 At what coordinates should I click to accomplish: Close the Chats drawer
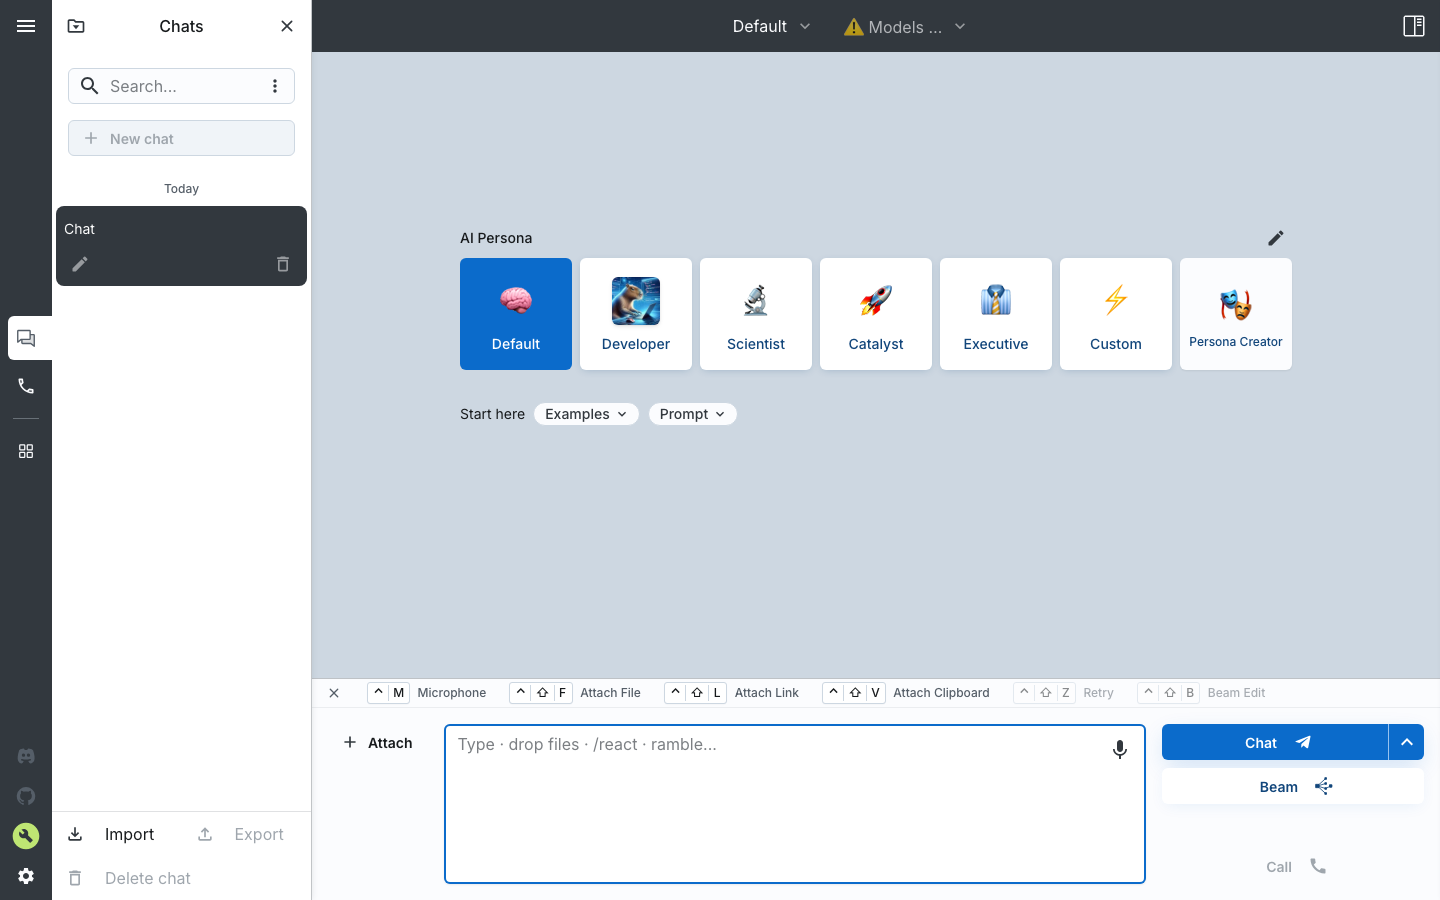(x=287, y=26)
